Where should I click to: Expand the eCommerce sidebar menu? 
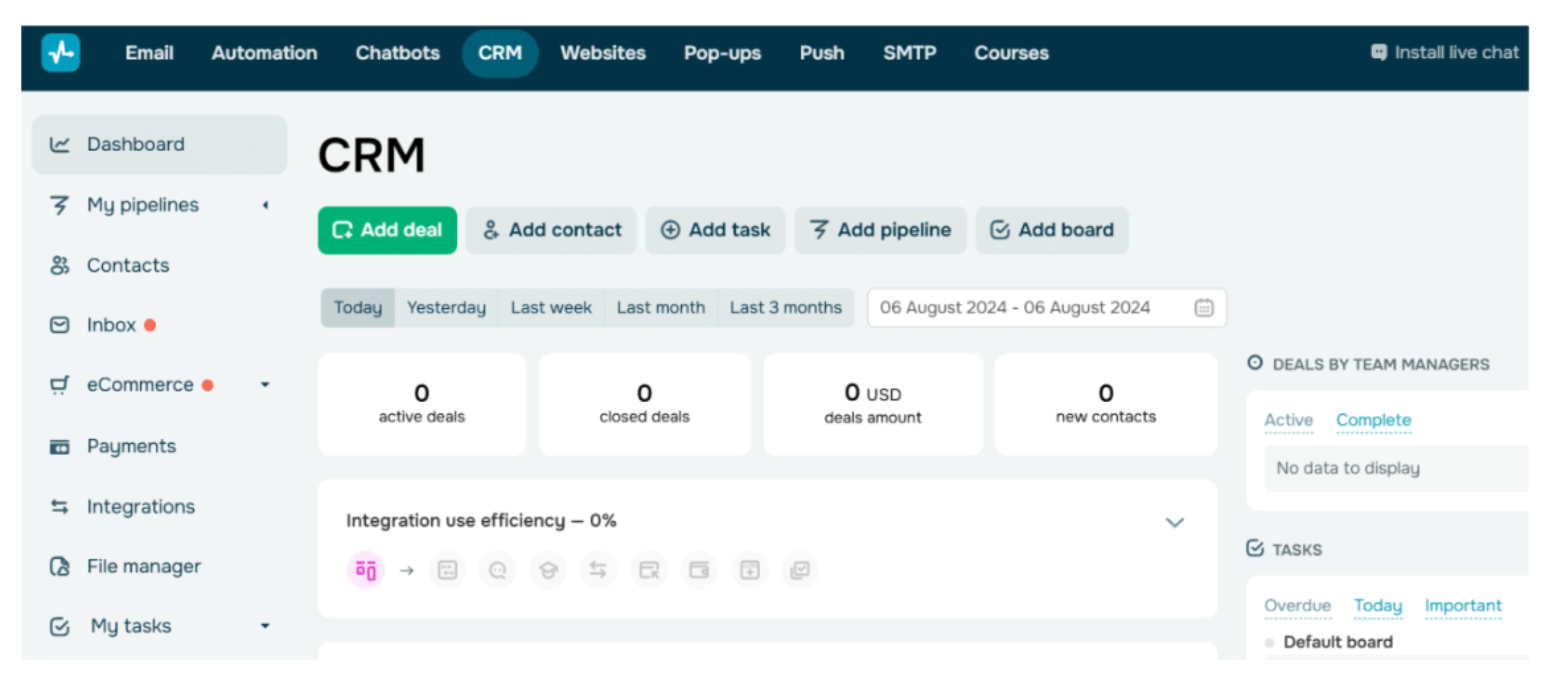point(265,385)
